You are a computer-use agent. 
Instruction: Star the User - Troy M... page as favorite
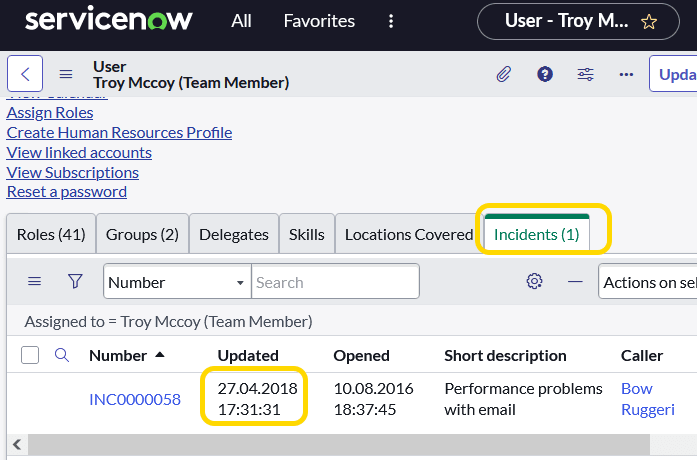(x=649, y=21)
